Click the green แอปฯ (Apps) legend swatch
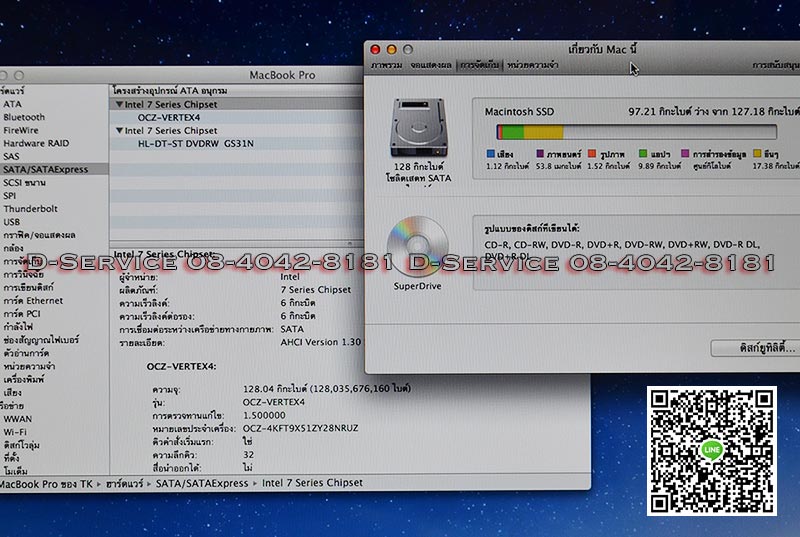 (x=643, y=154)
